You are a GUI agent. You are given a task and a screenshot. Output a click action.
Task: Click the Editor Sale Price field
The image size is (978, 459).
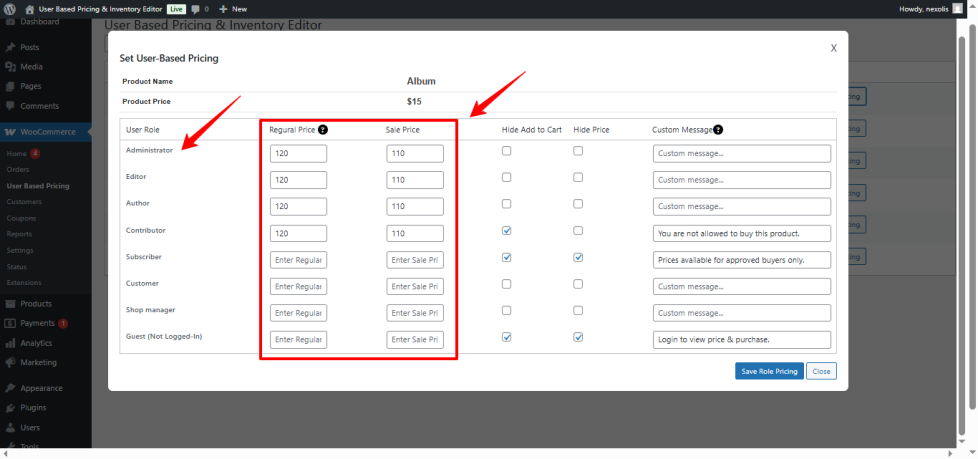tap(415, 180)
